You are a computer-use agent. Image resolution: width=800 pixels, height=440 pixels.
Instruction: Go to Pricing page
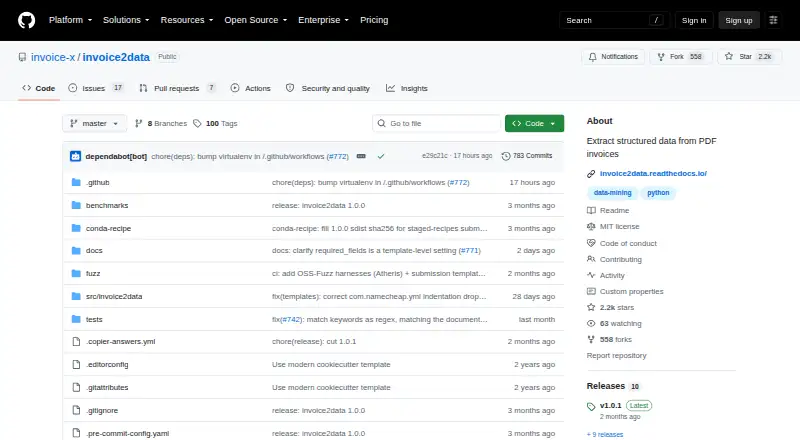[x=374, y=20]
